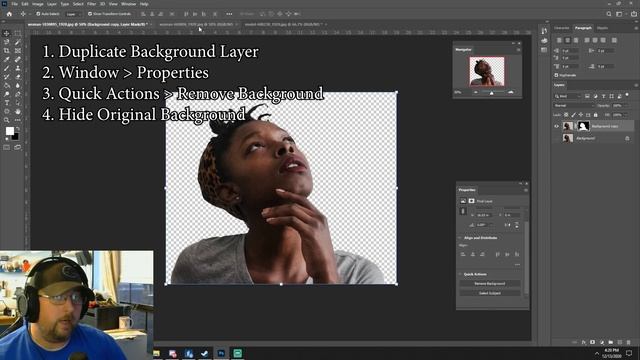Toggle Auto-Select checkbox
640x360 pixels.
coord(38,14)
